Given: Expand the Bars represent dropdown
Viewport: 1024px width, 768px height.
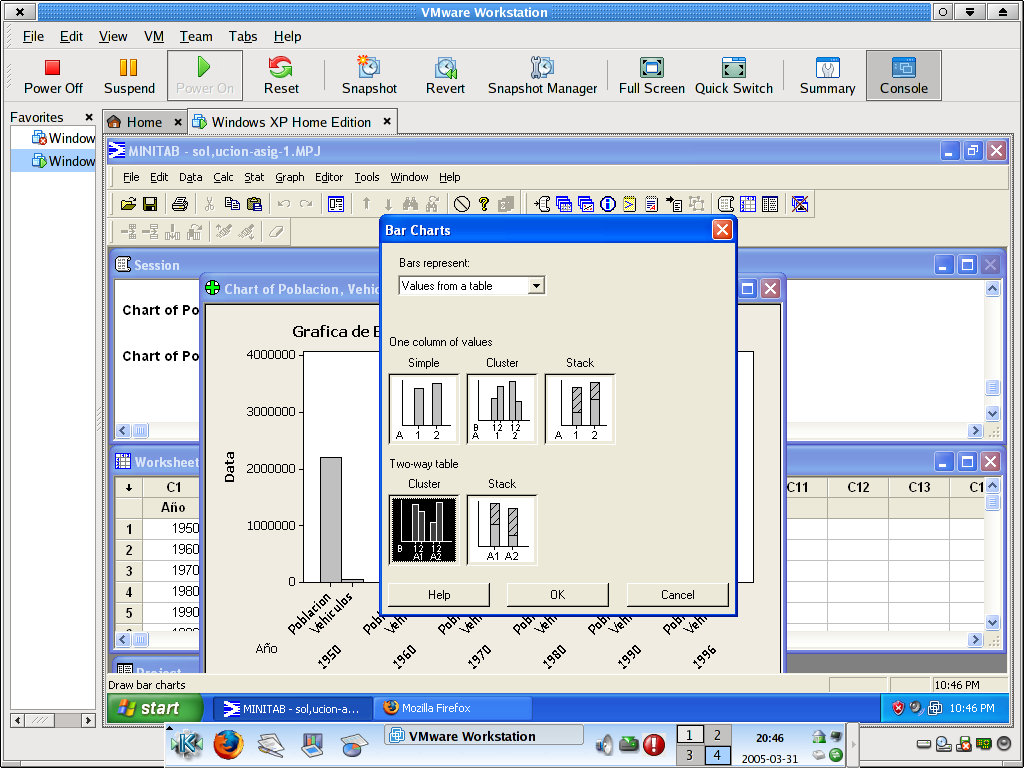Looking at the screenshot, I should [x=536, y=286].
